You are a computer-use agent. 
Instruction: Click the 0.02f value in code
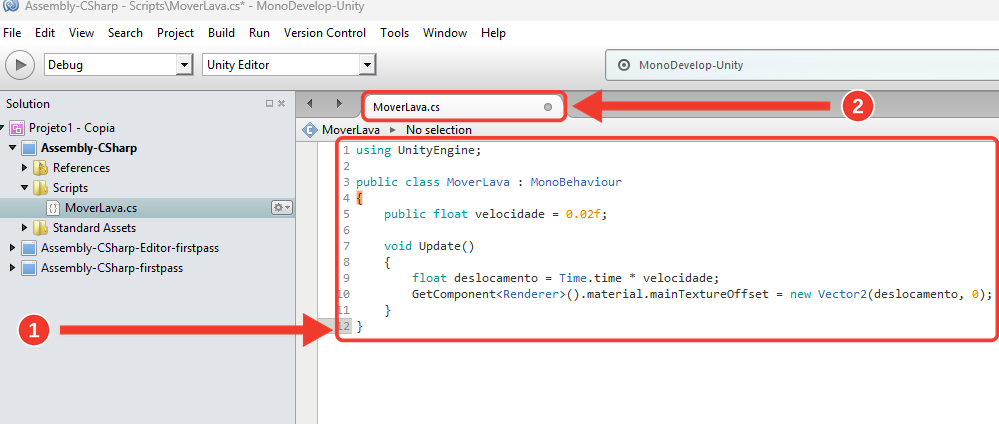tap(583, 214)
